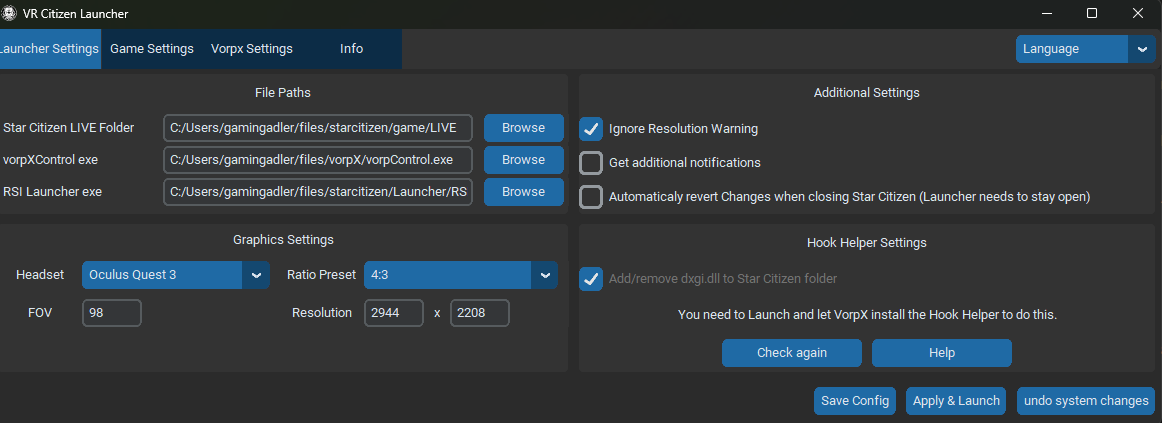Click the RSI Launcher exe path field
1162x423 pixels.
[318, 192]
